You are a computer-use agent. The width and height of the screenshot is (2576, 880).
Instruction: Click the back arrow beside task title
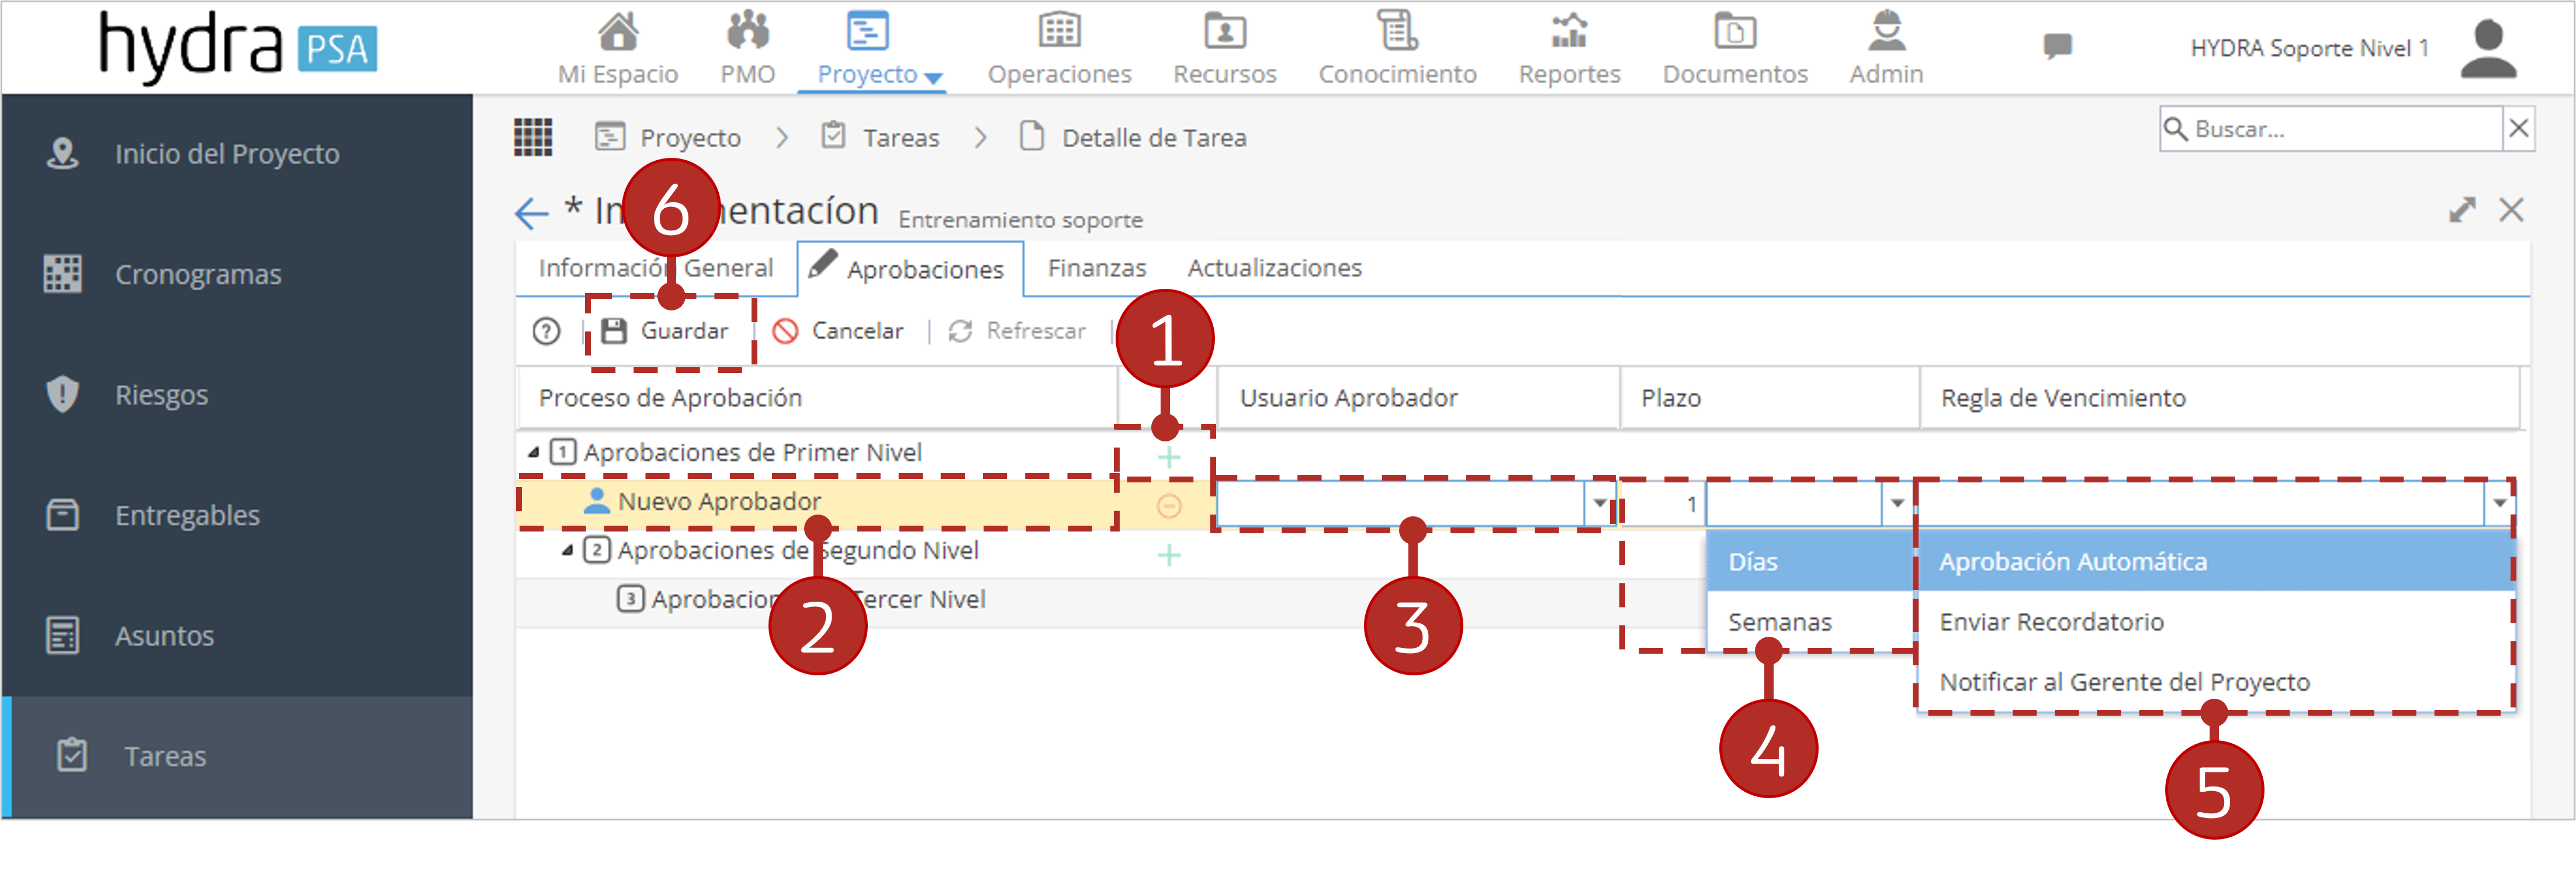click(x=531, y=212)
